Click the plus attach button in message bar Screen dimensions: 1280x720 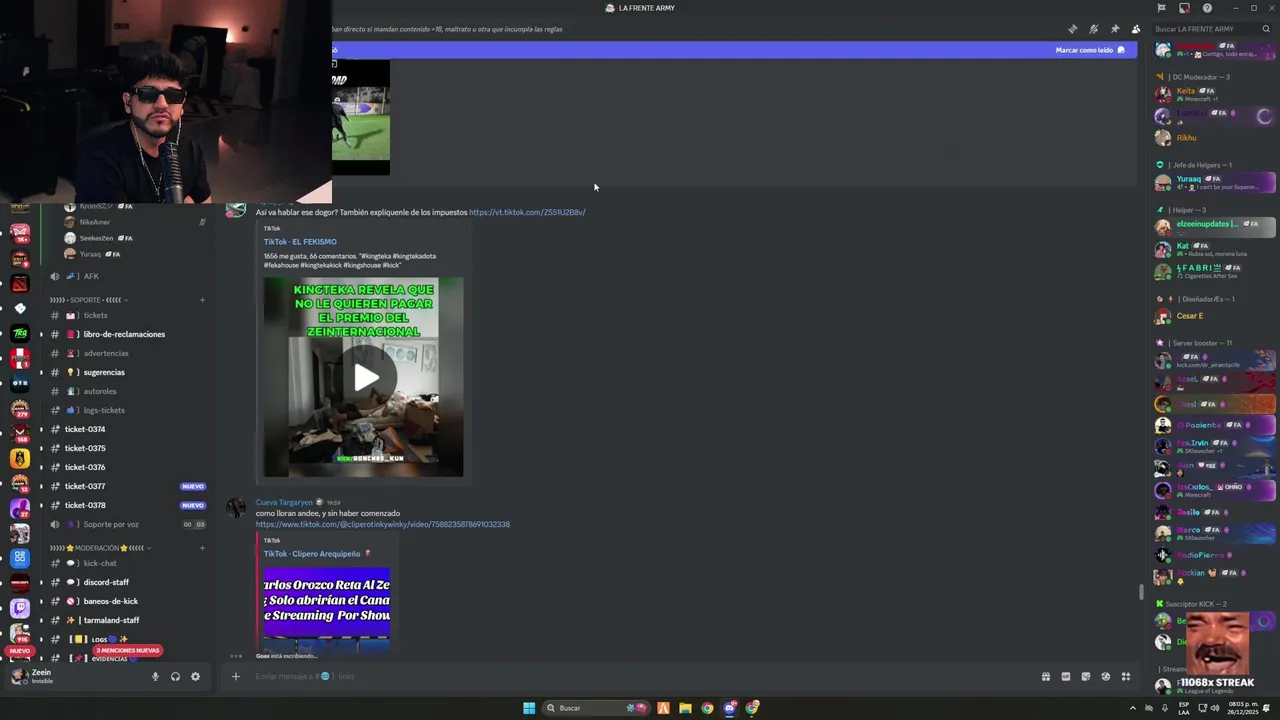(236, 677)
